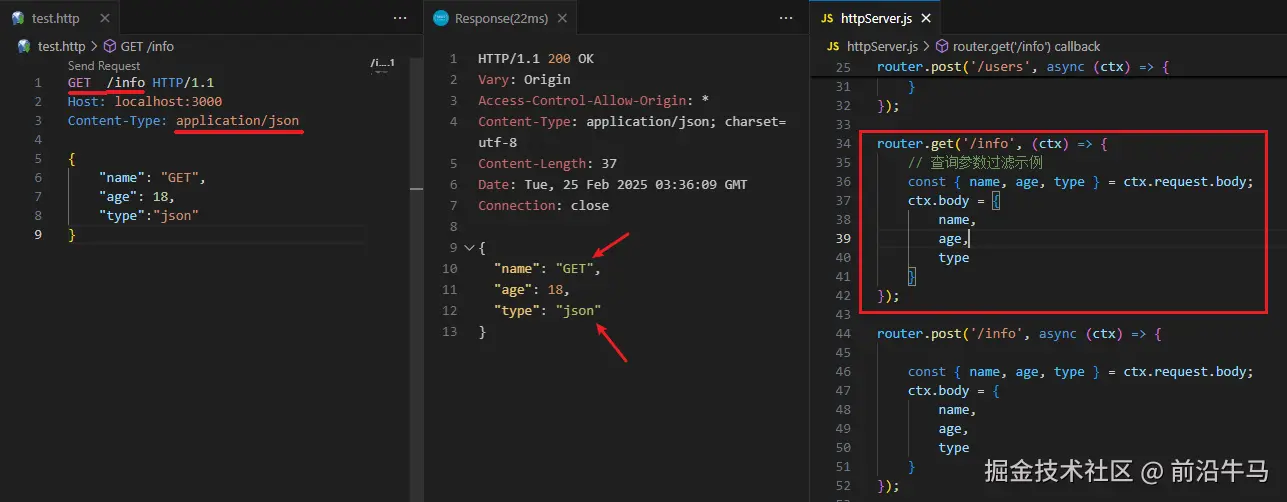The image size is (1287, 502).
Task: Click 'Vary: Origin' header in Response
Action: 524,80
